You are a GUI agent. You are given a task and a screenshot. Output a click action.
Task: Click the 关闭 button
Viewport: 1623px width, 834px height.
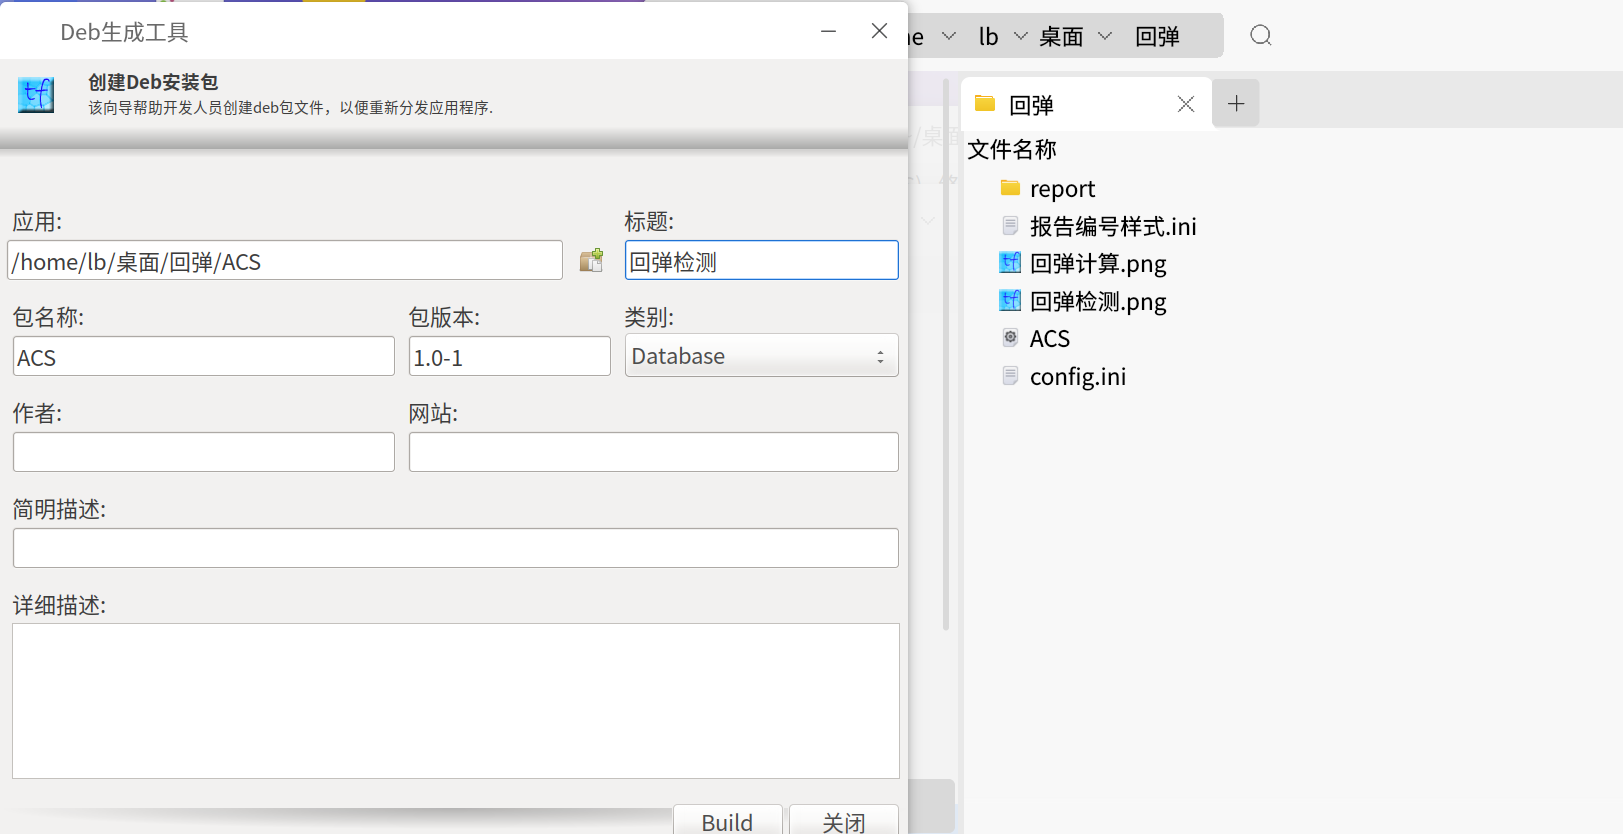pyautogui.click(x=844, y=820)
